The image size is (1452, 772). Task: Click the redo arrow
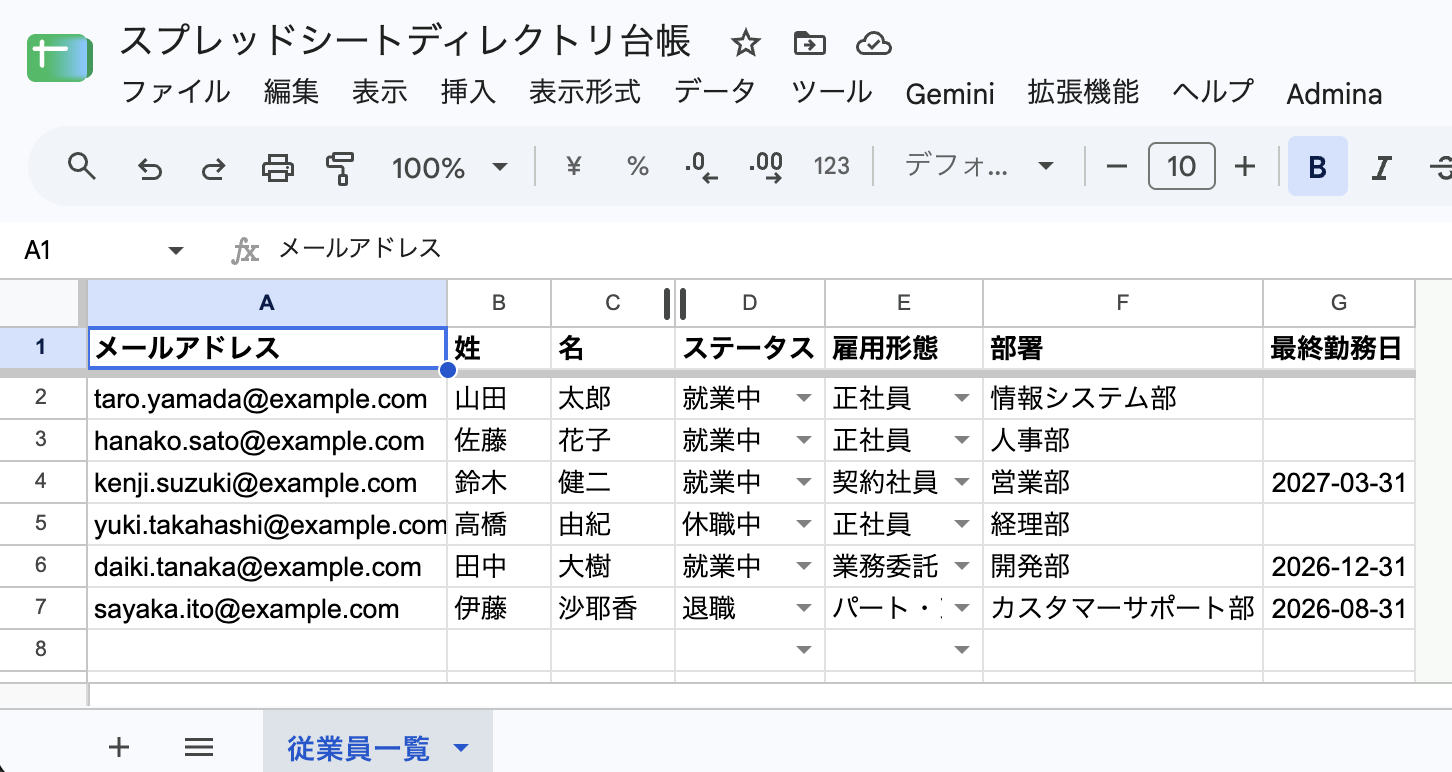[x=213, y=167]
